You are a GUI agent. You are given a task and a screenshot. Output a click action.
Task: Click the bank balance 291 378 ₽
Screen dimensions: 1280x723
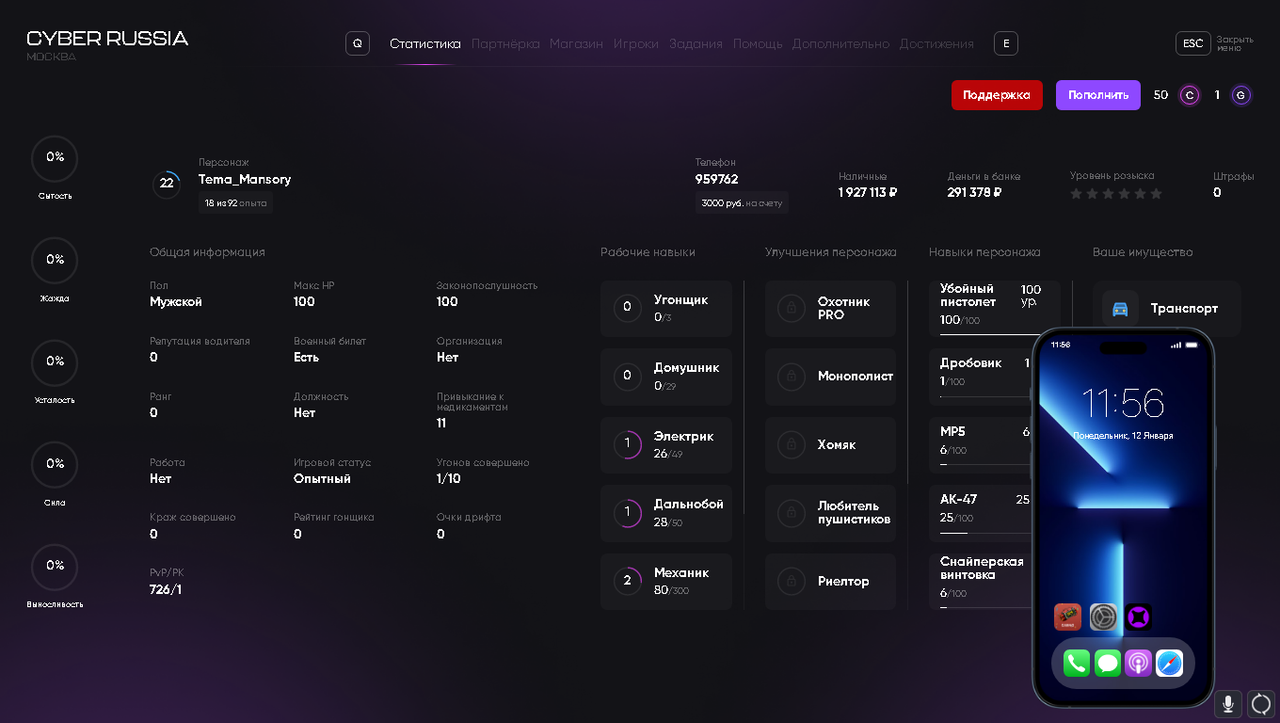[975, 192]
